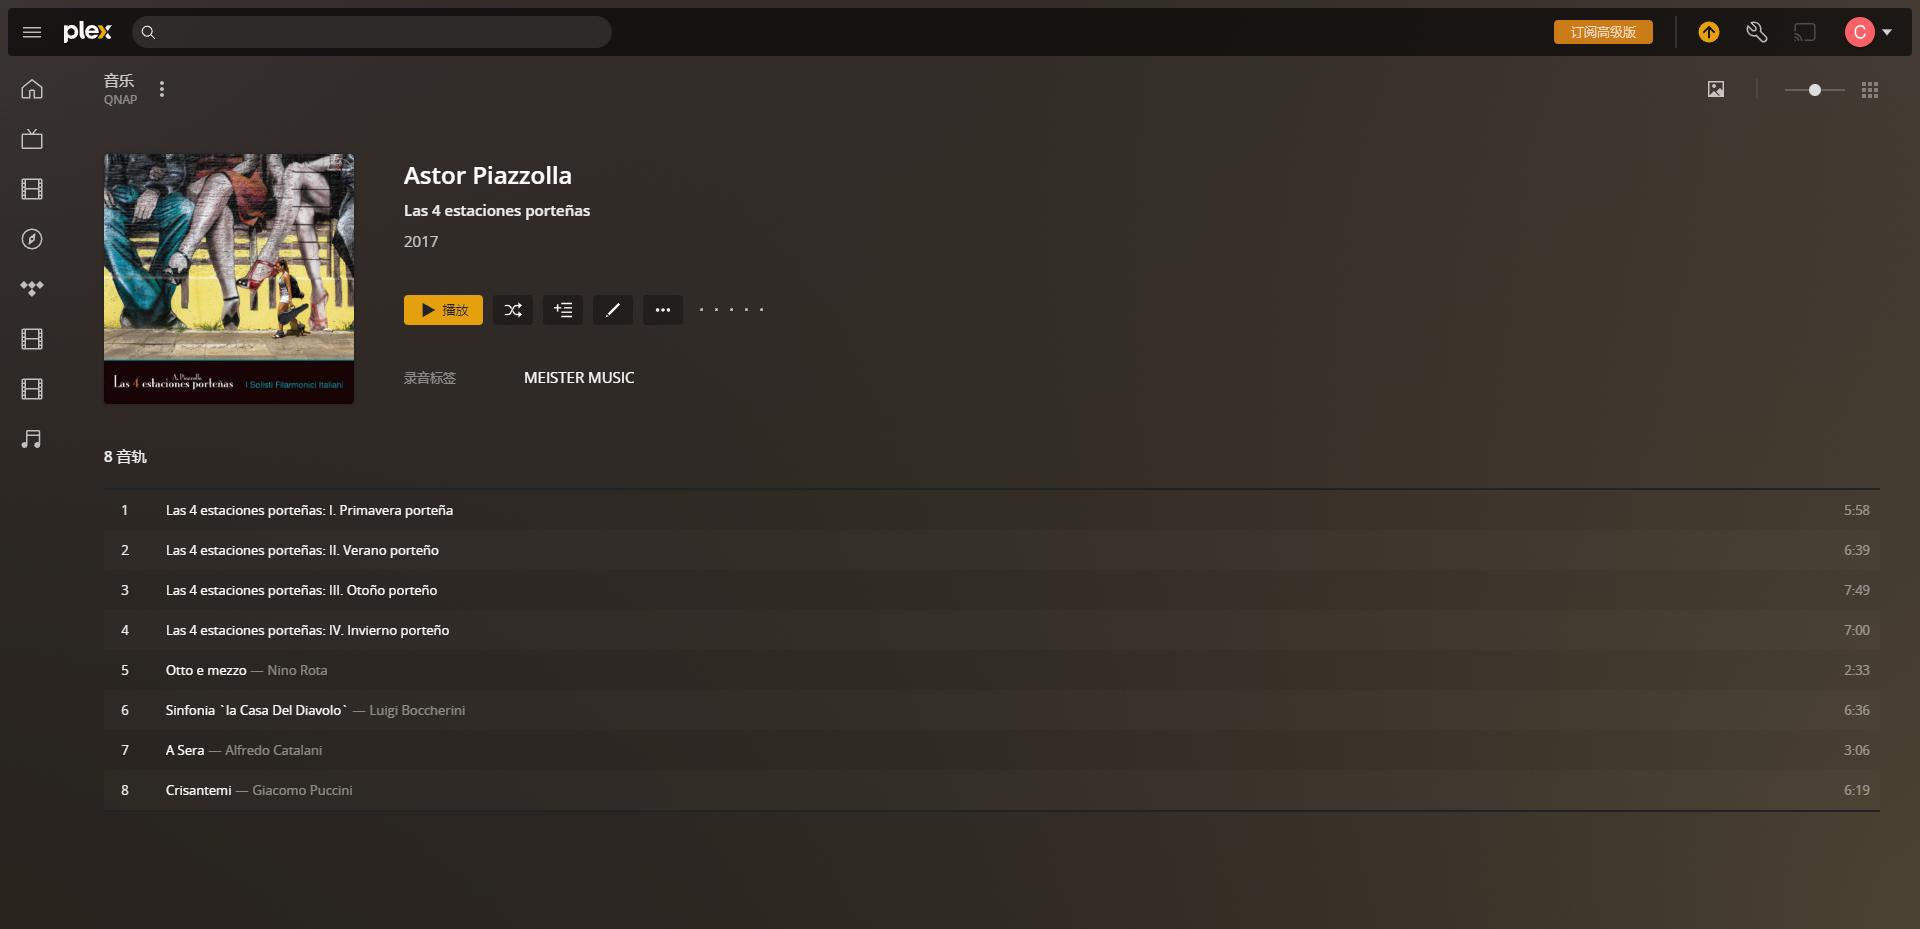Adjust the thumbnail size slider
This screenshot has width=1920, height=929.
(1815, 90)
